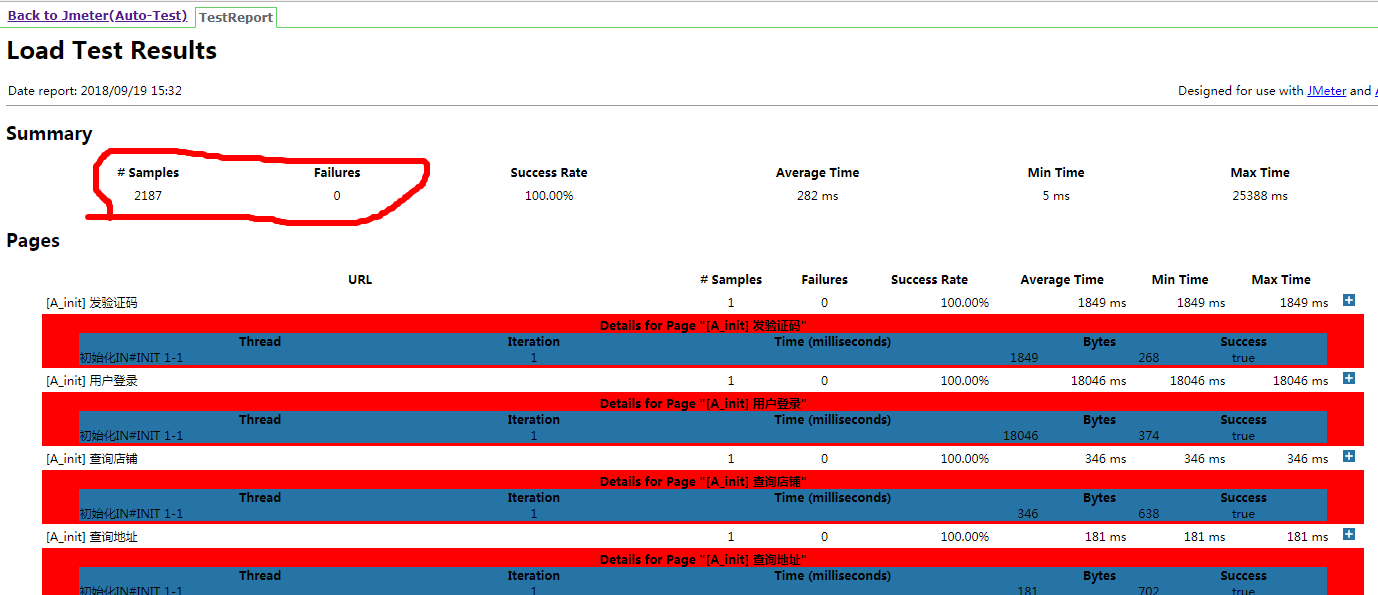This screenshot has height=595, width=1378.
Task: Click the Pages section heading
Action: tap(33, 241)
